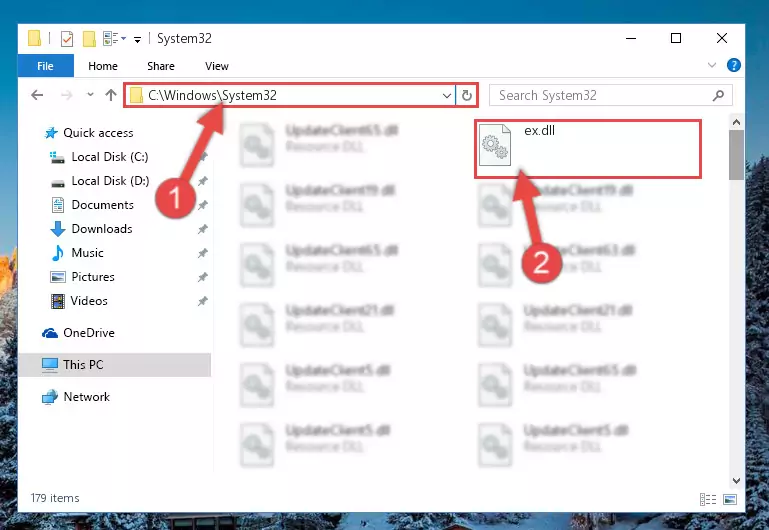Click the pin icon next to Videos

(202, 301)
